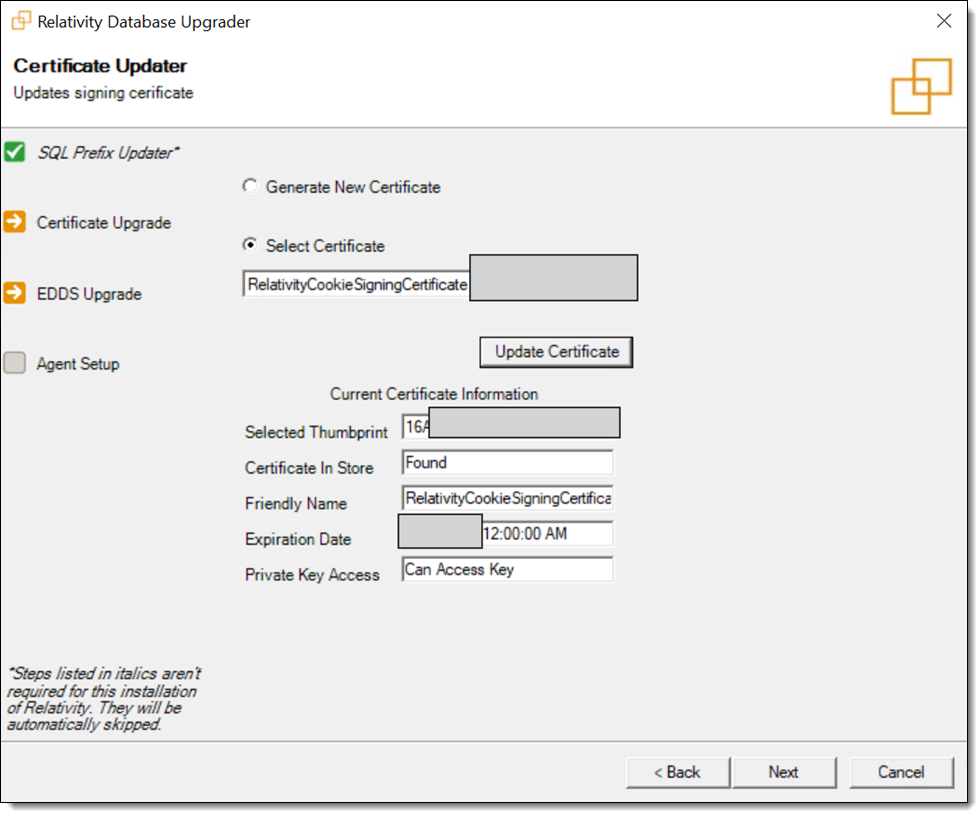The image size is (977, 813).
Task: Go back with the < Back button
Action: coord(678,773)
